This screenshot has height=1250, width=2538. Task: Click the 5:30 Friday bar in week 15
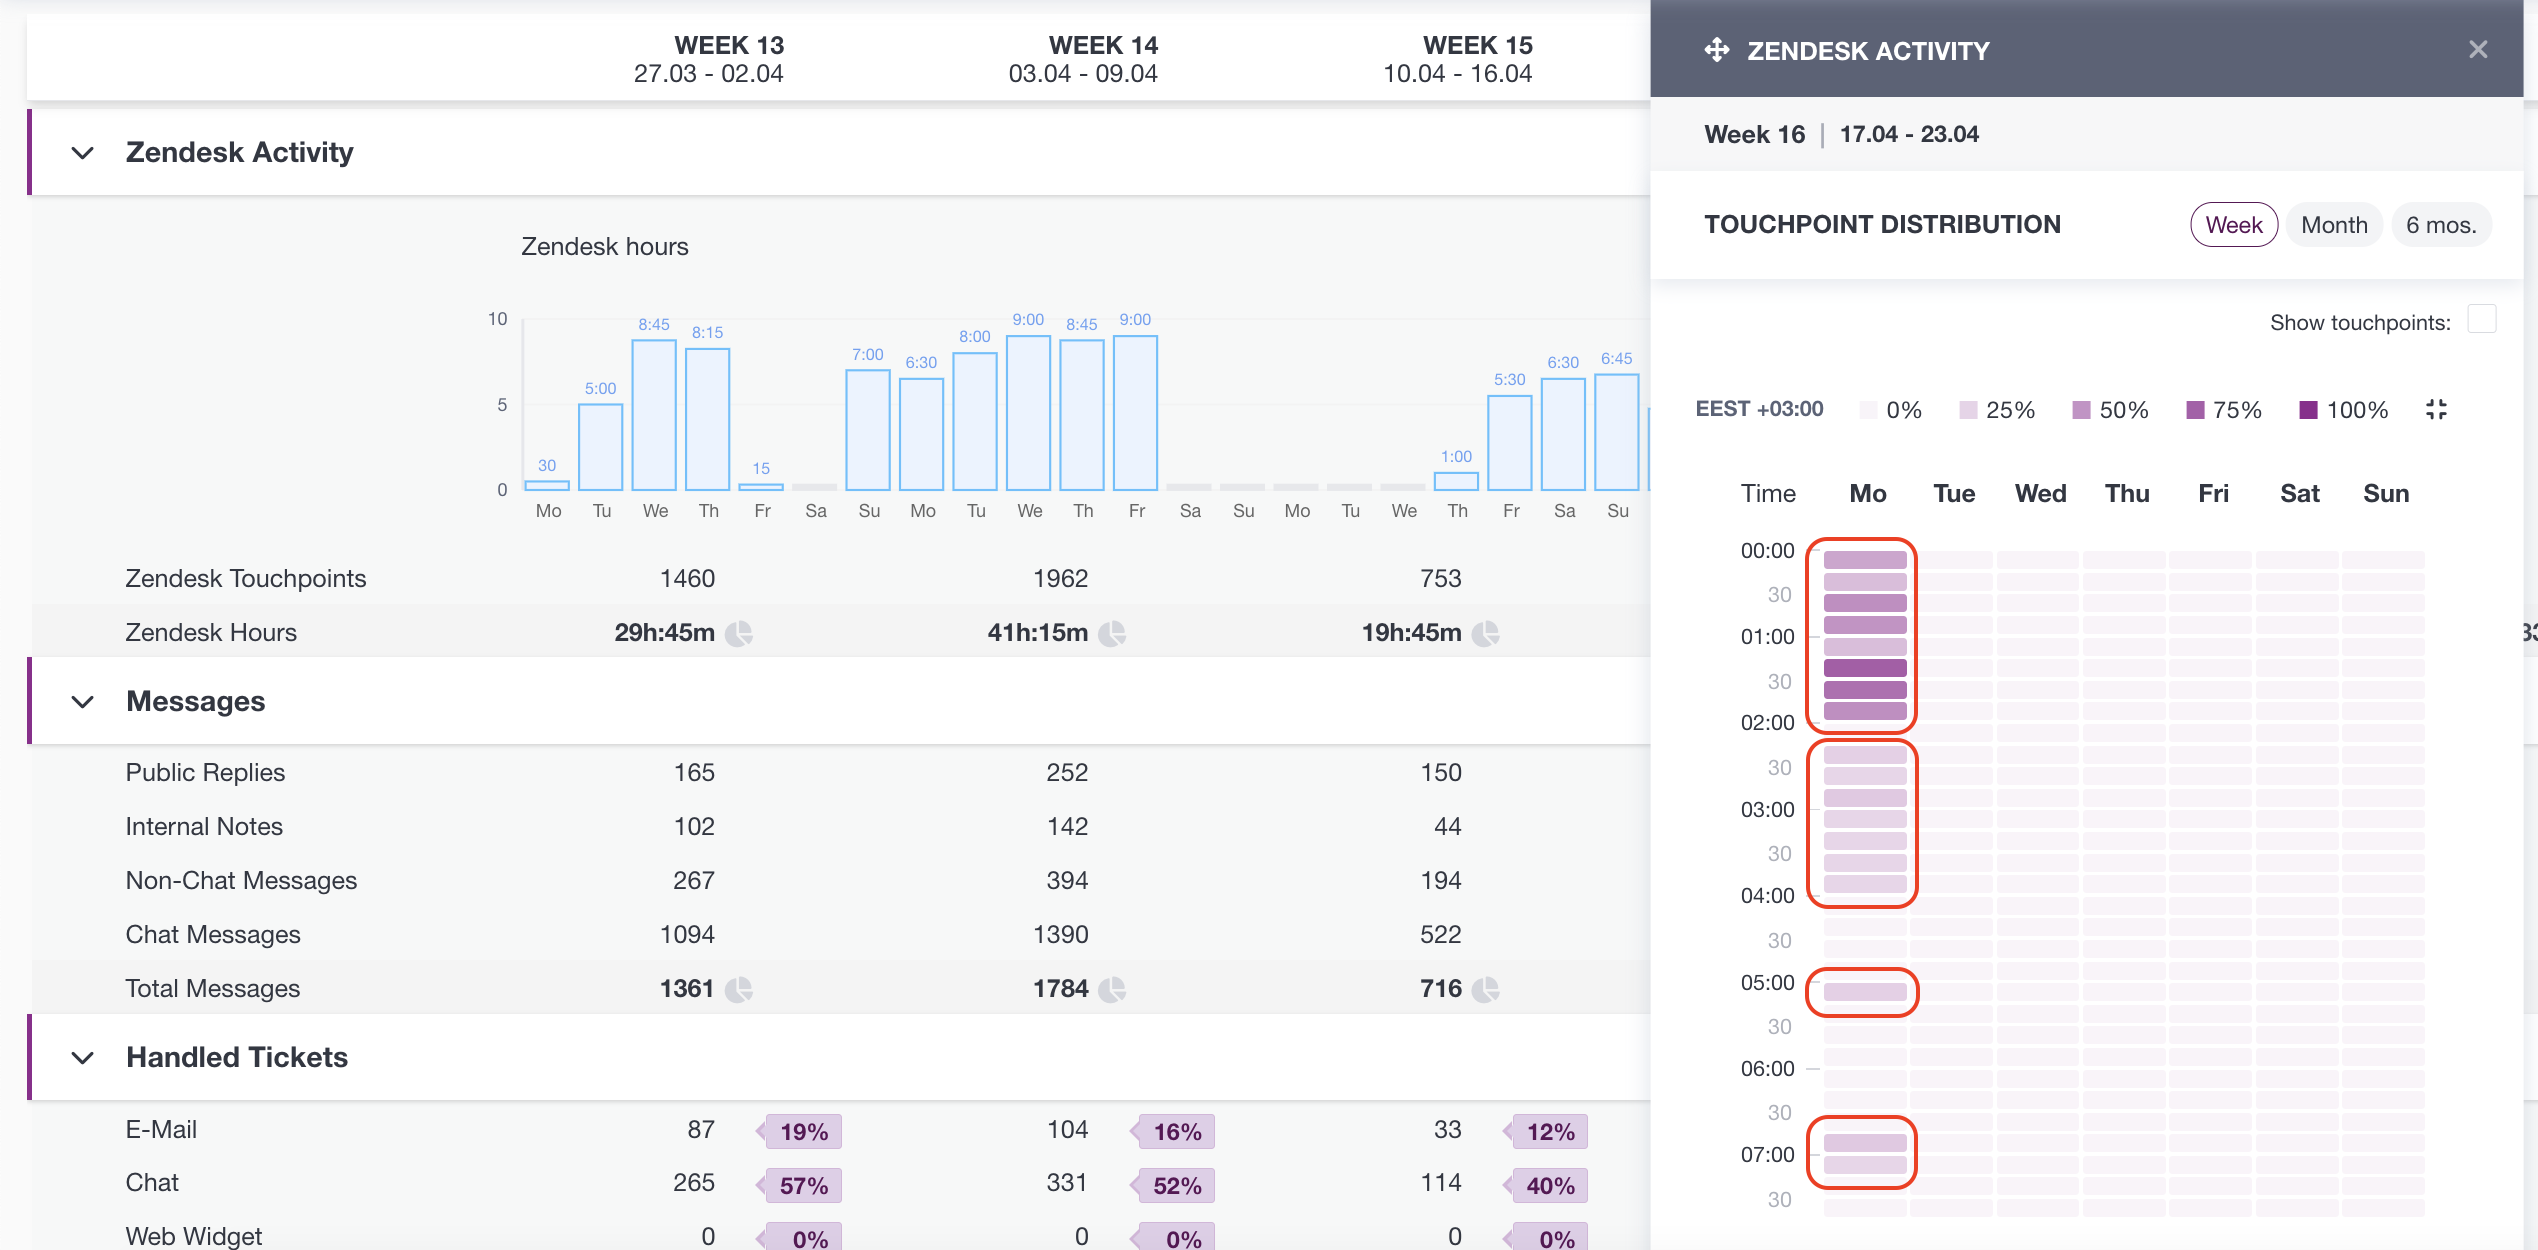click(x=1510, y=443)
